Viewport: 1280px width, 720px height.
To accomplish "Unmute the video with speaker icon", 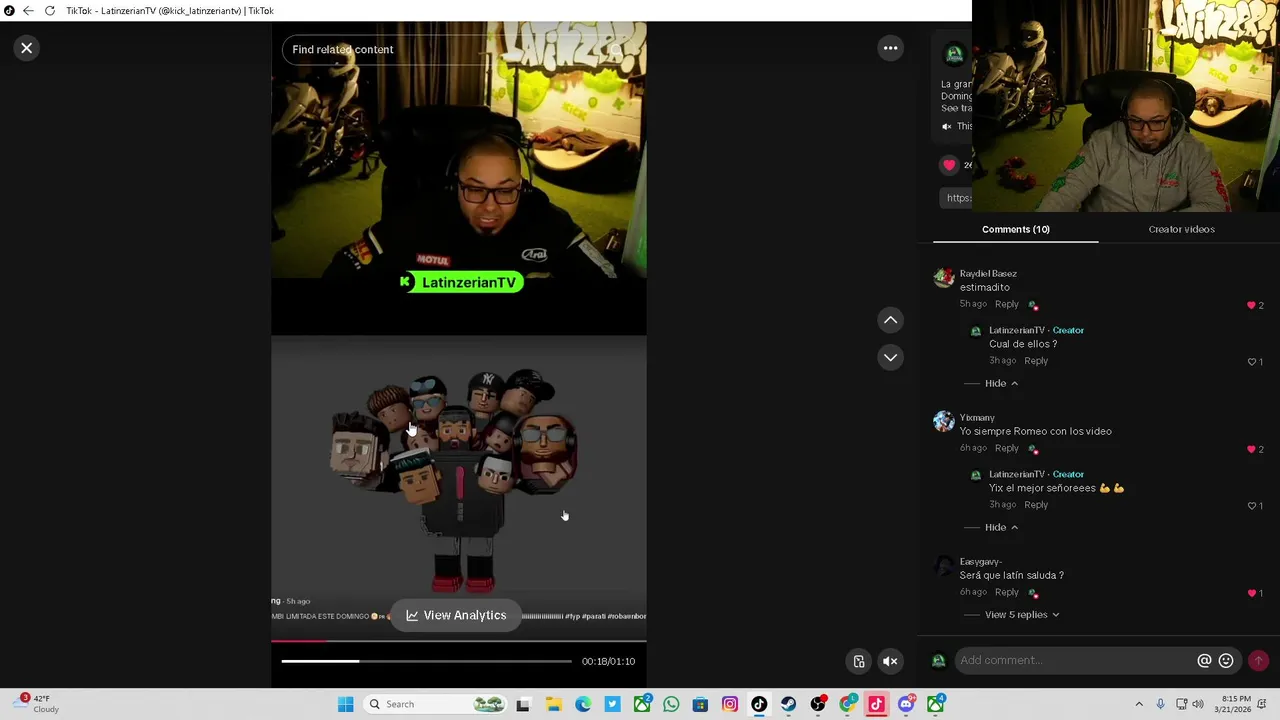I will coord(890,661).
